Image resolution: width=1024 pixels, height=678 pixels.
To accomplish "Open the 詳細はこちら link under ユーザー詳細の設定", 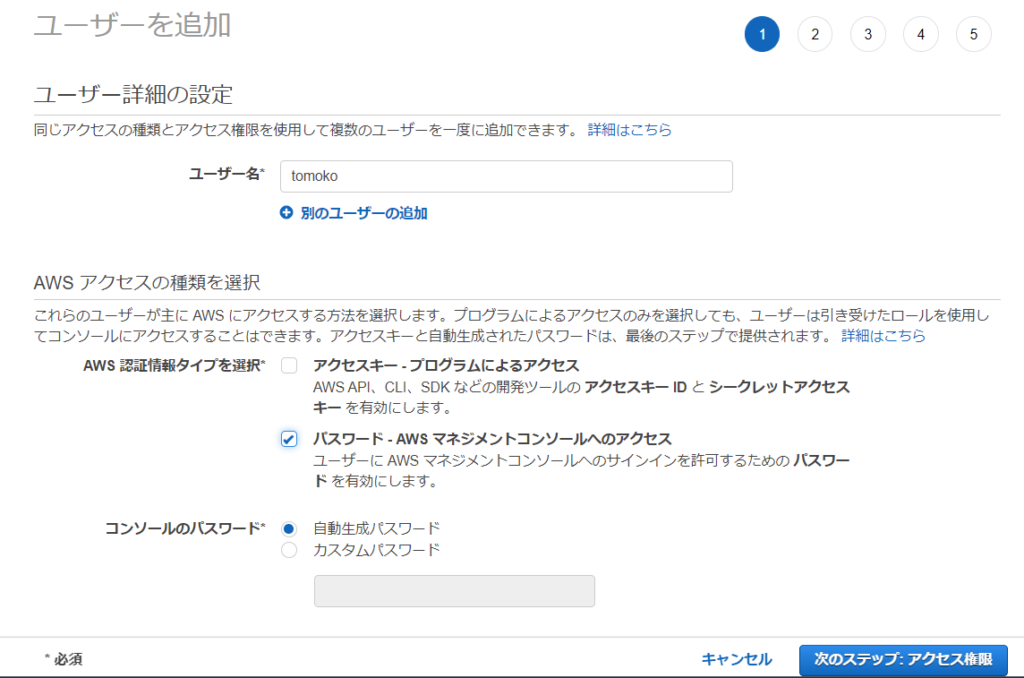I will [629, 130].
